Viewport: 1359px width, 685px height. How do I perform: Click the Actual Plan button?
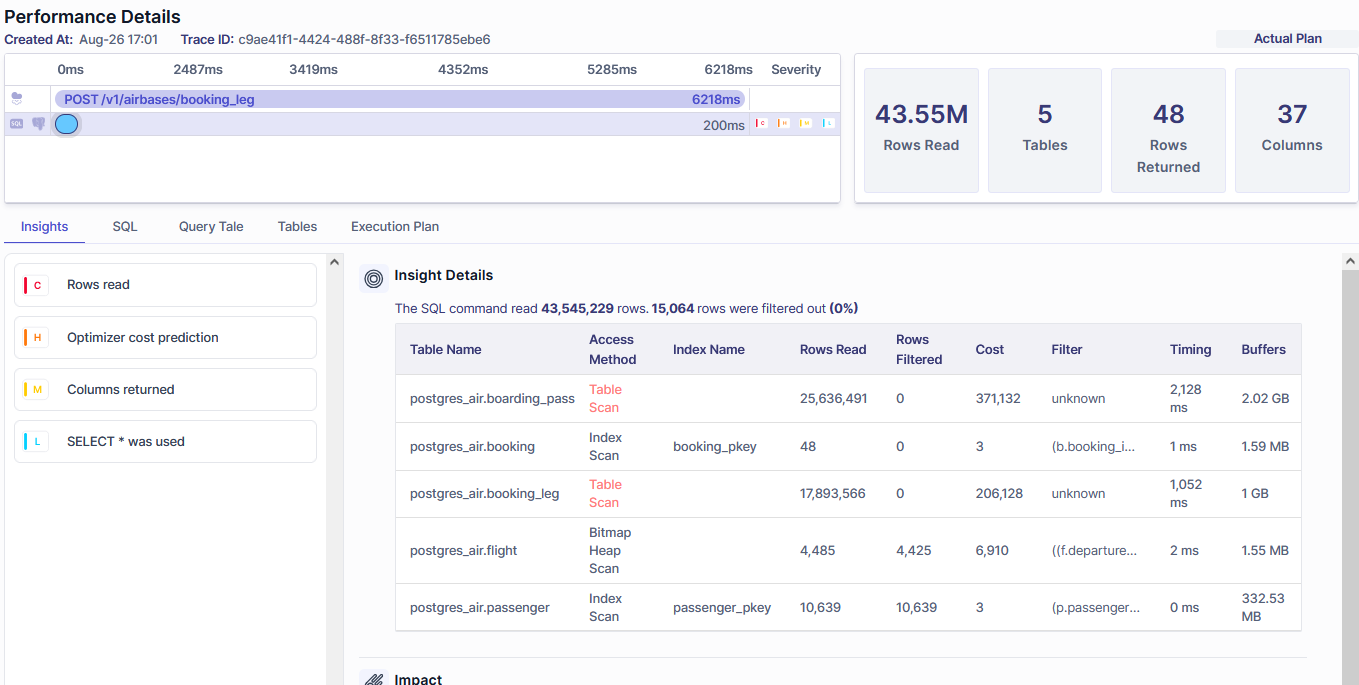pyautogui.click(x=1287, y=39)
